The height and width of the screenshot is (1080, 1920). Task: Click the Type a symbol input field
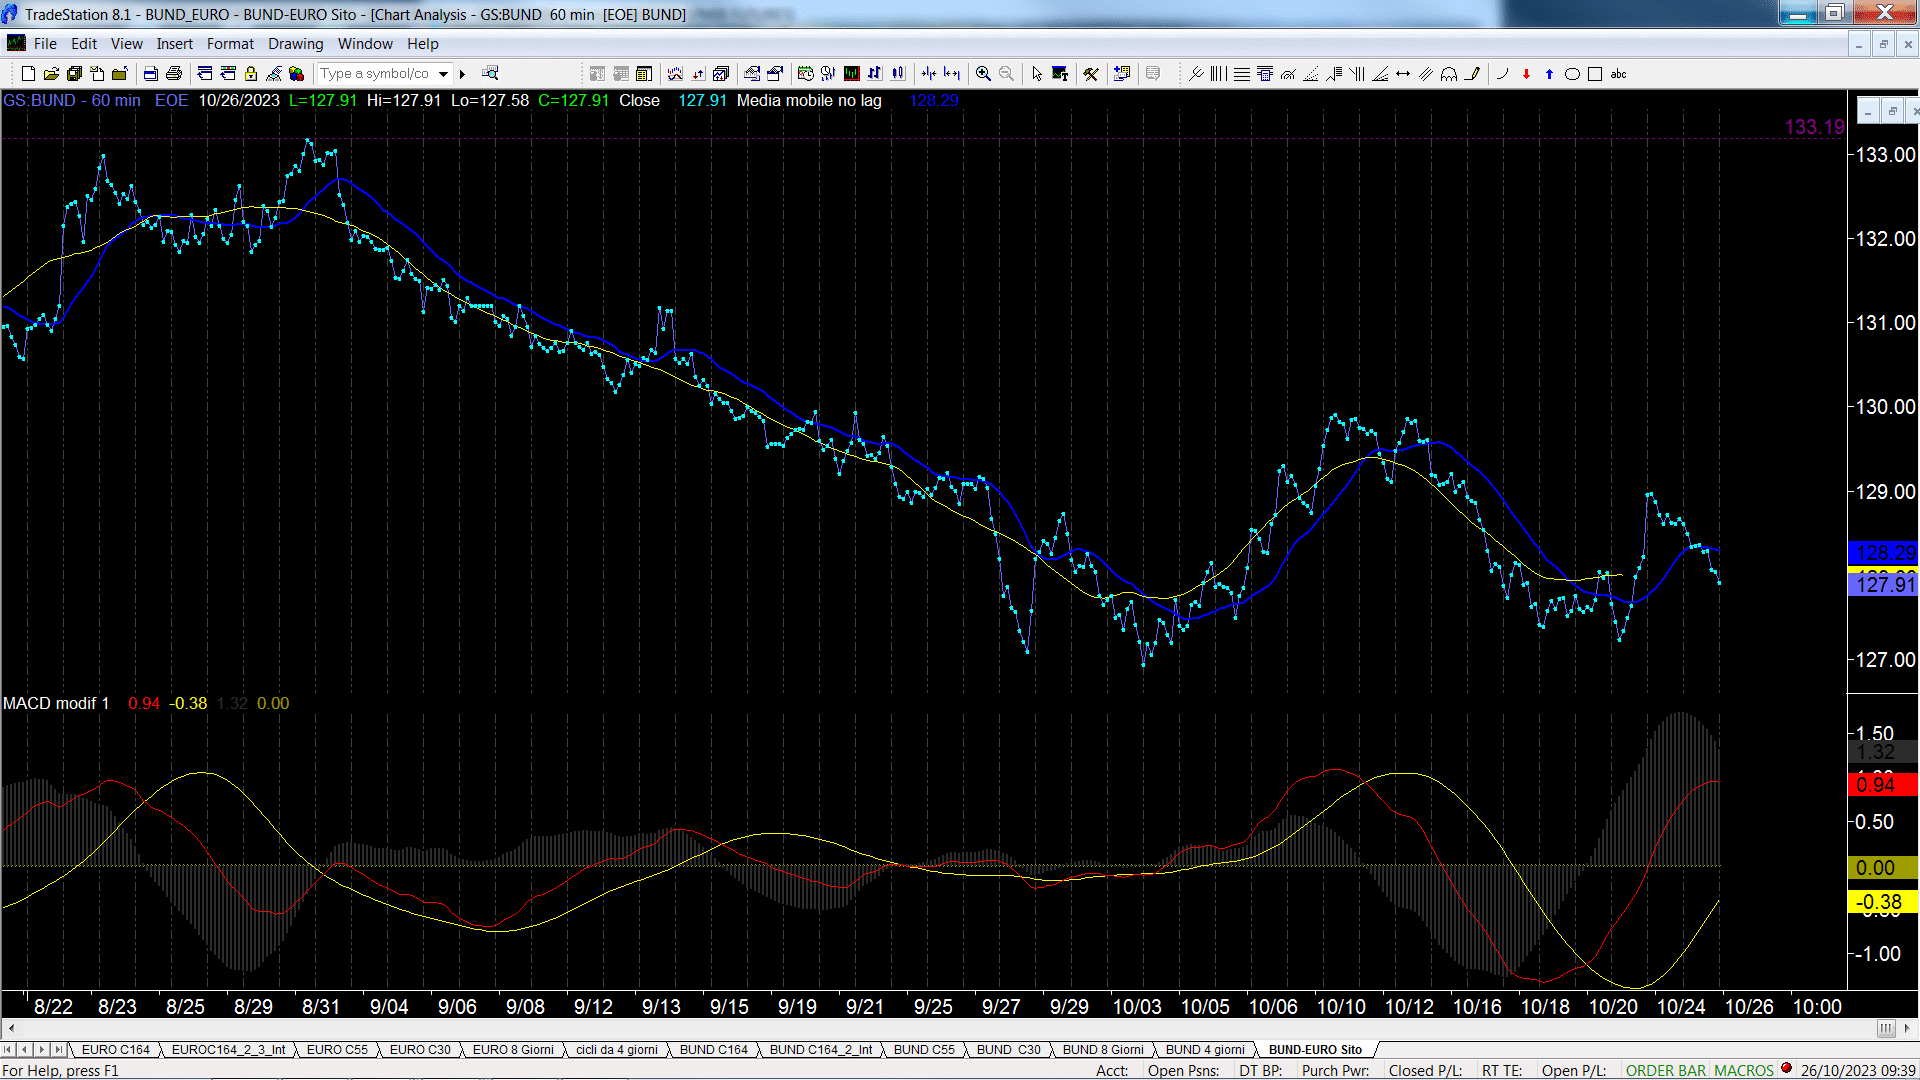[x=376, y=74]
